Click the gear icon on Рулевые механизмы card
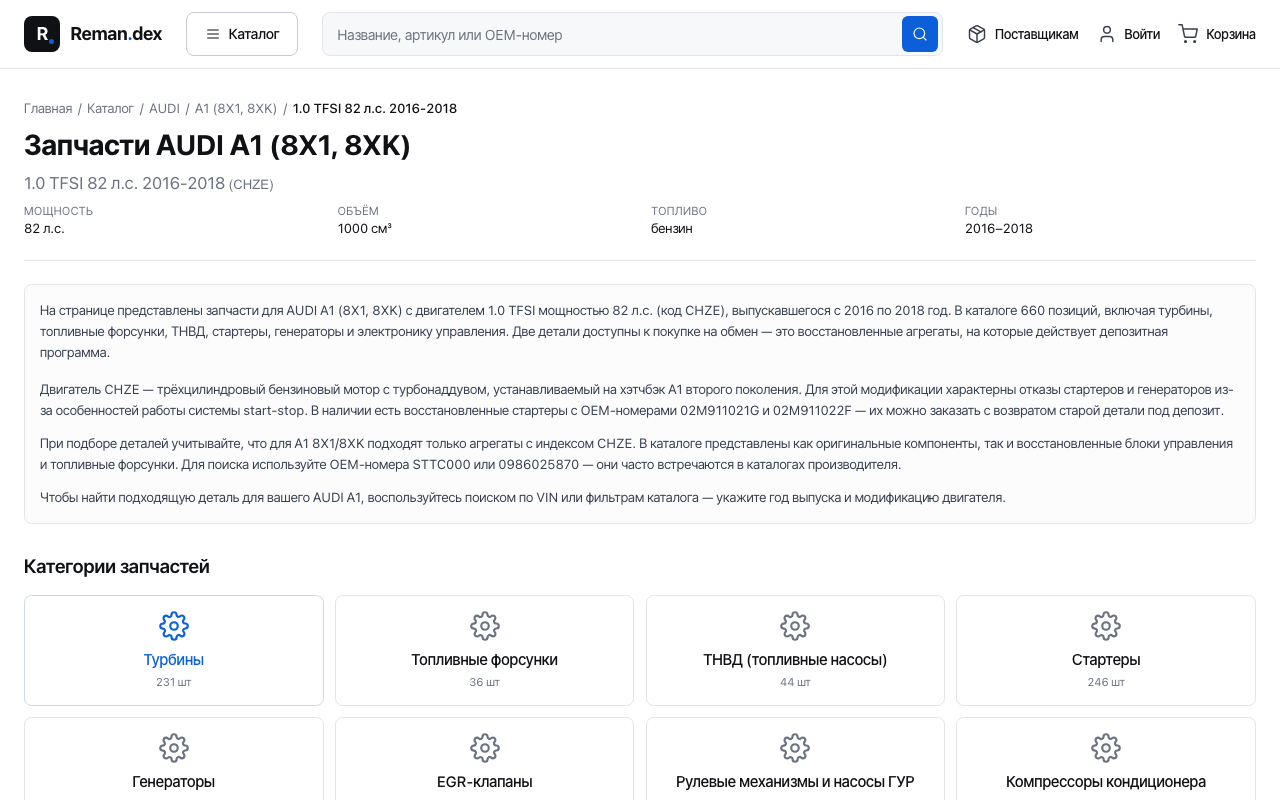Viewport: 1280px width, 800px height. [x=795, y=748]
